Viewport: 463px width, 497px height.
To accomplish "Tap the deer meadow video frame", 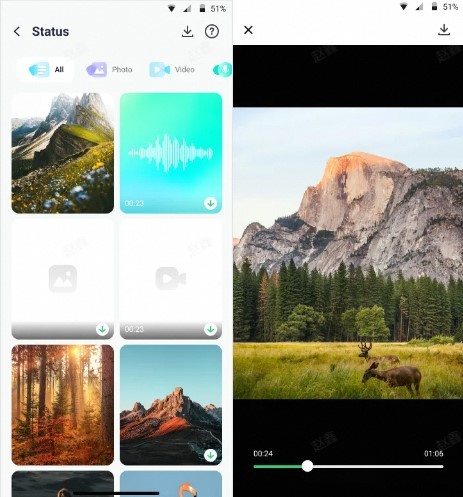I will (x=348, y=253).
